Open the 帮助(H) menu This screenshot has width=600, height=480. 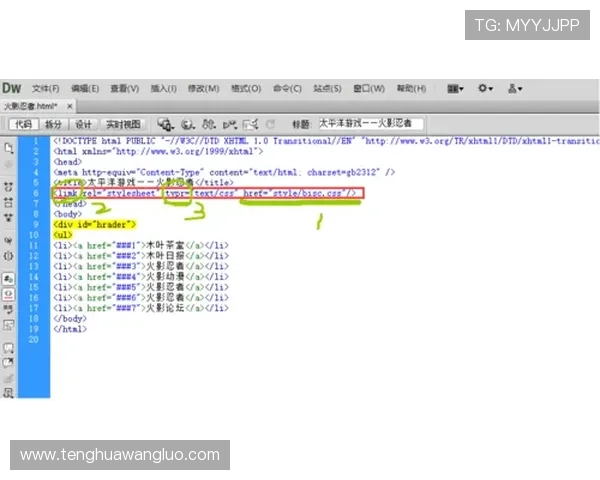coord(411,89)
